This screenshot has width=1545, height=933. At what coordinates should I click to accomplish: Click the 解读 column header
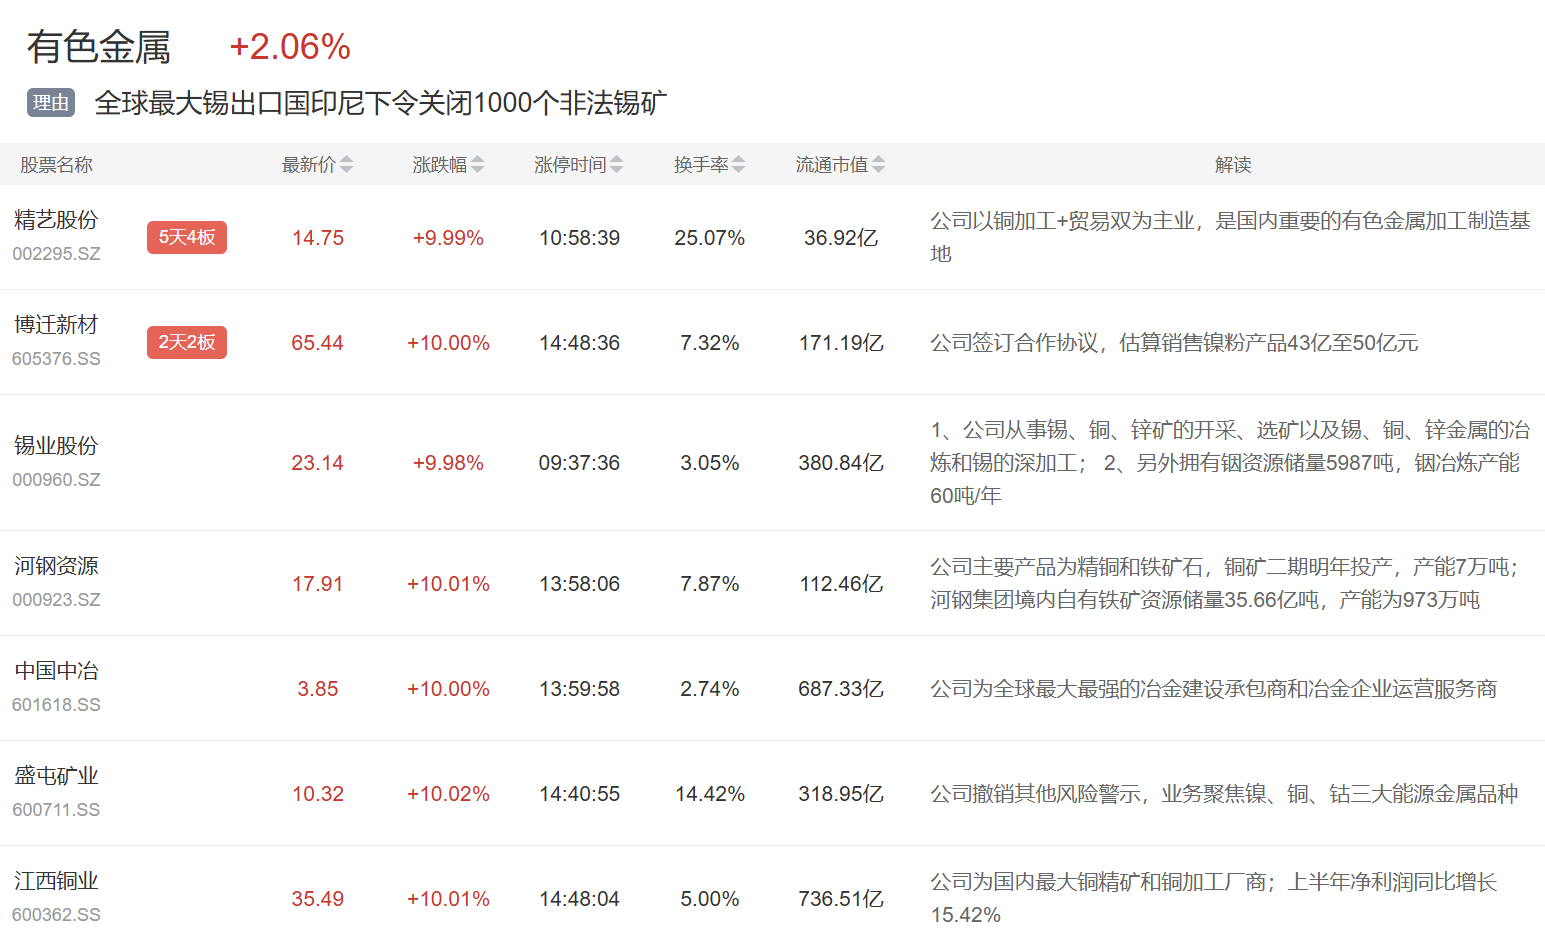1233,165
